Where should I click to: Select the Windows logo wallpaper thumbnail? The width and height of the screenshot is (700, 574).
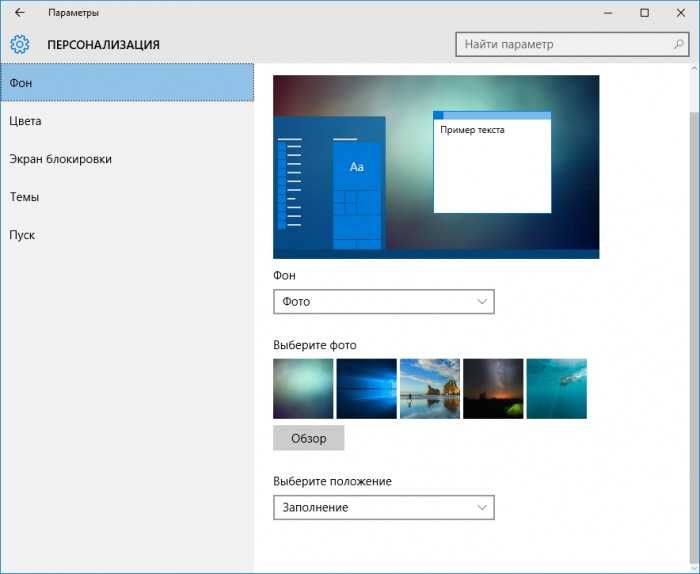[x=367, y=389]
